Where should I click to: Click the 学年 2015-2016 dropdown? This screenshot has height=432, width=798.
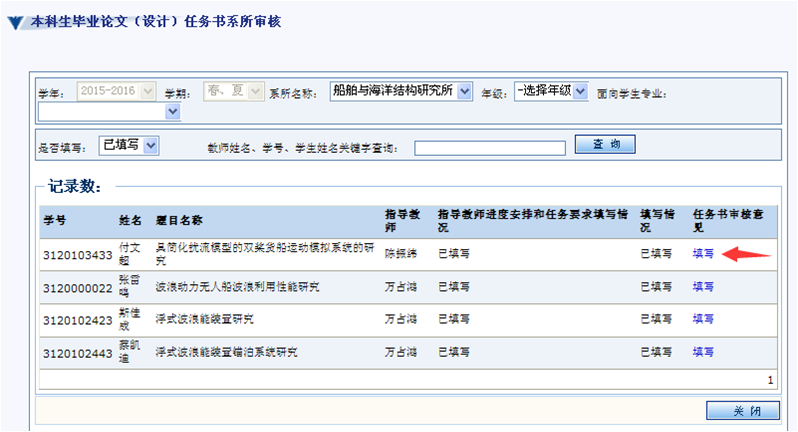pos(117,92)
